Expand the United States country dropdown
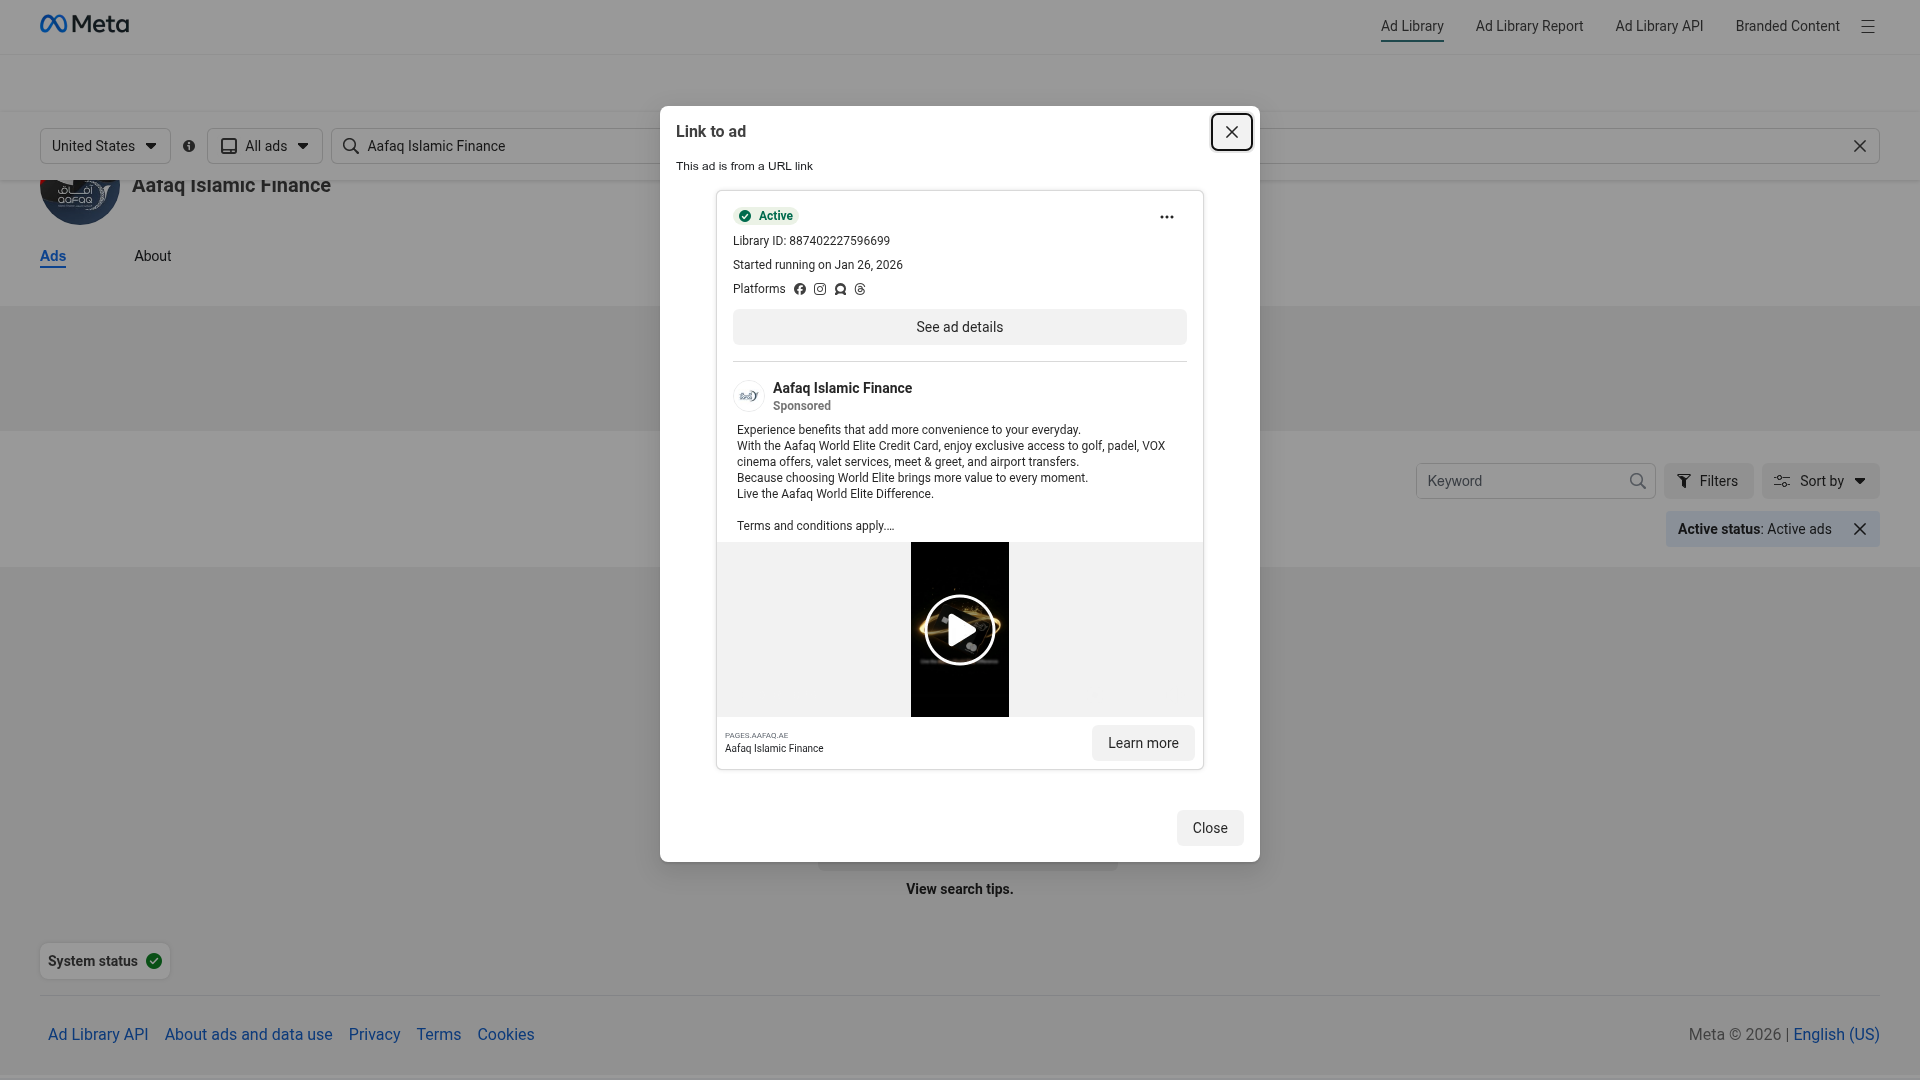The height and width of the screenshot is (1080, 1920). pos(105,146)
